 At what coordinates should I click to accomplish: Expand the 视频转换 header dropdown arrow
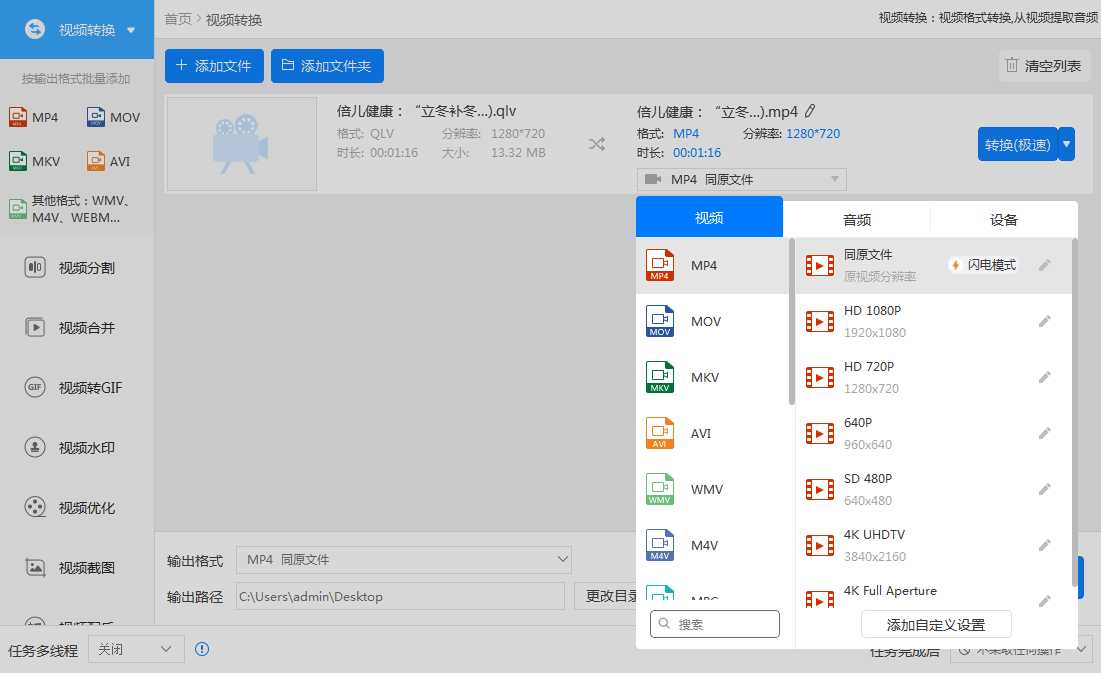pos(131,30)
